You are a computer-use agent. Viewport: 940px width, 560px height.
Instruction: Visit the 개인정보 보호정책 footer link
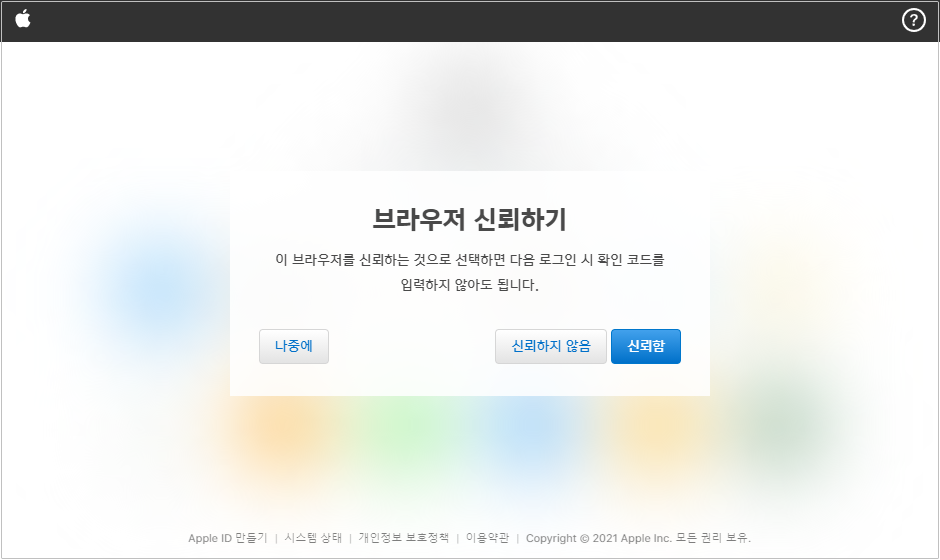point(403,538)
